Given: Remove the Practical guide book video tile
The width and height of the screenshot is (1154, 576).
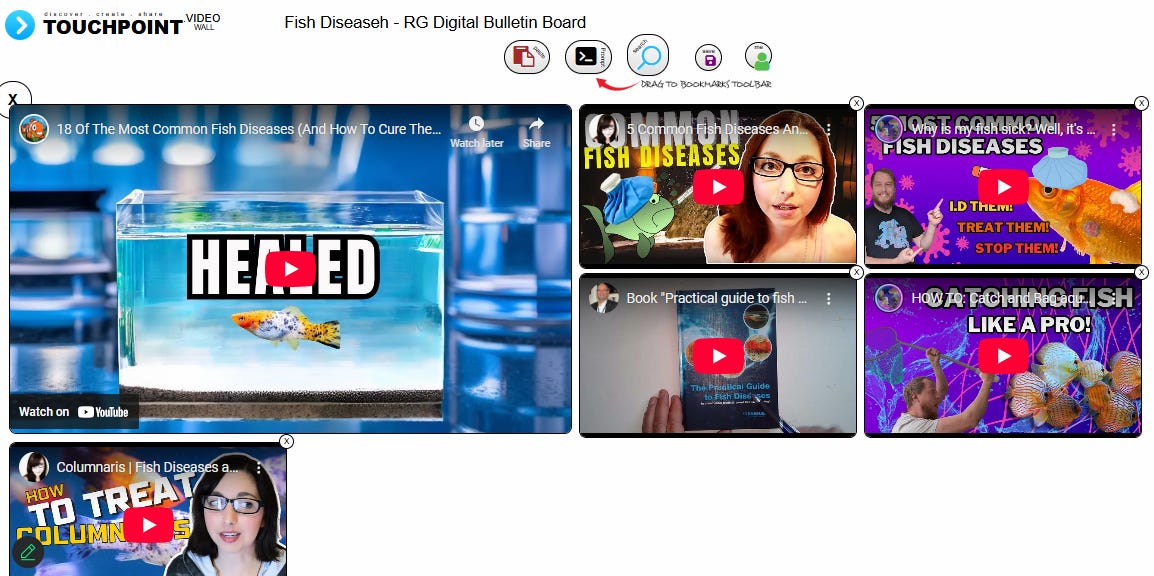Looking at the screenshot, I should (x=856, y=272).
